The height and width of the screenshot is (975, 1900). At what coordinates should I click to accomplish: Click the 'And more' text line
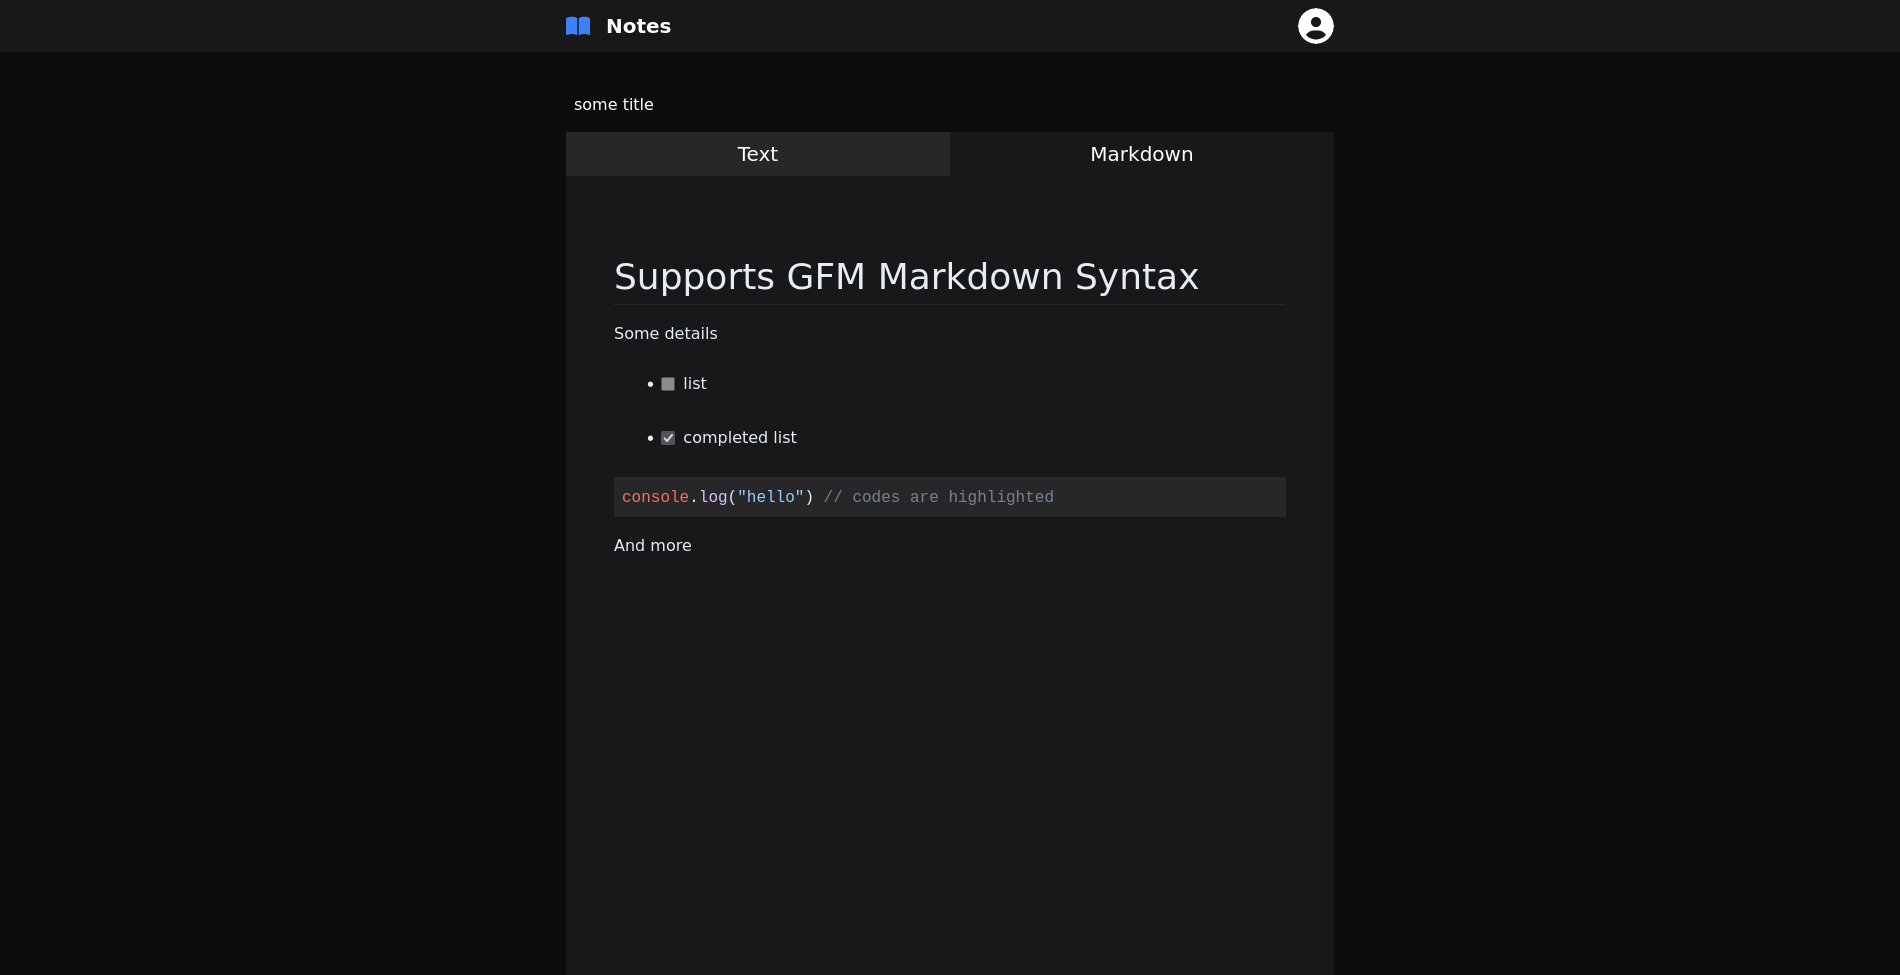pyautogui.click(x=652, y=545)
